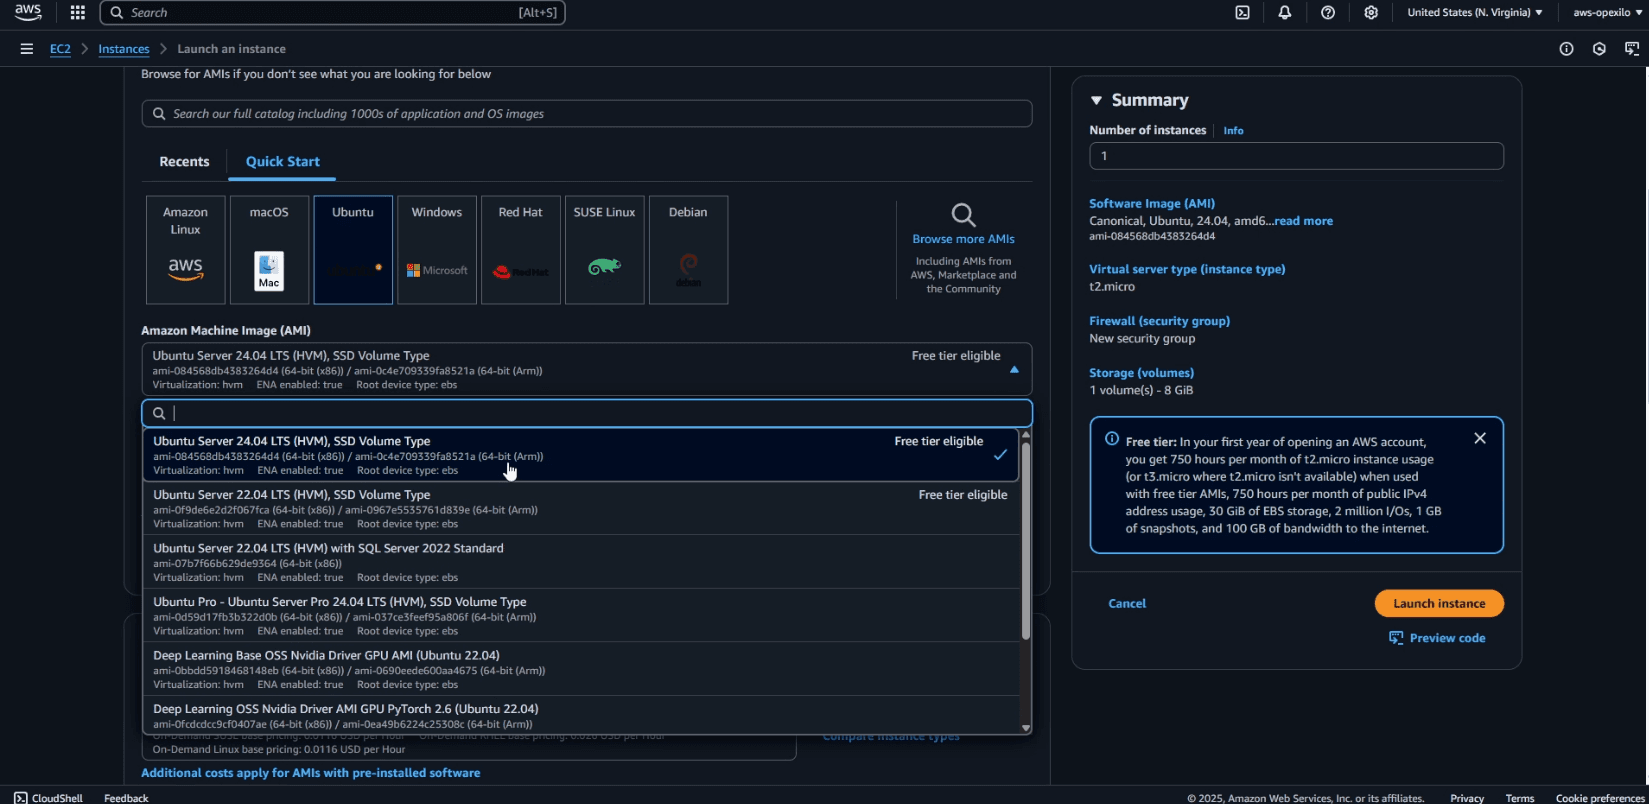Screen dimensions: 1649x804
Task: Click the Launch instance button
Action: coord(1439,603)
